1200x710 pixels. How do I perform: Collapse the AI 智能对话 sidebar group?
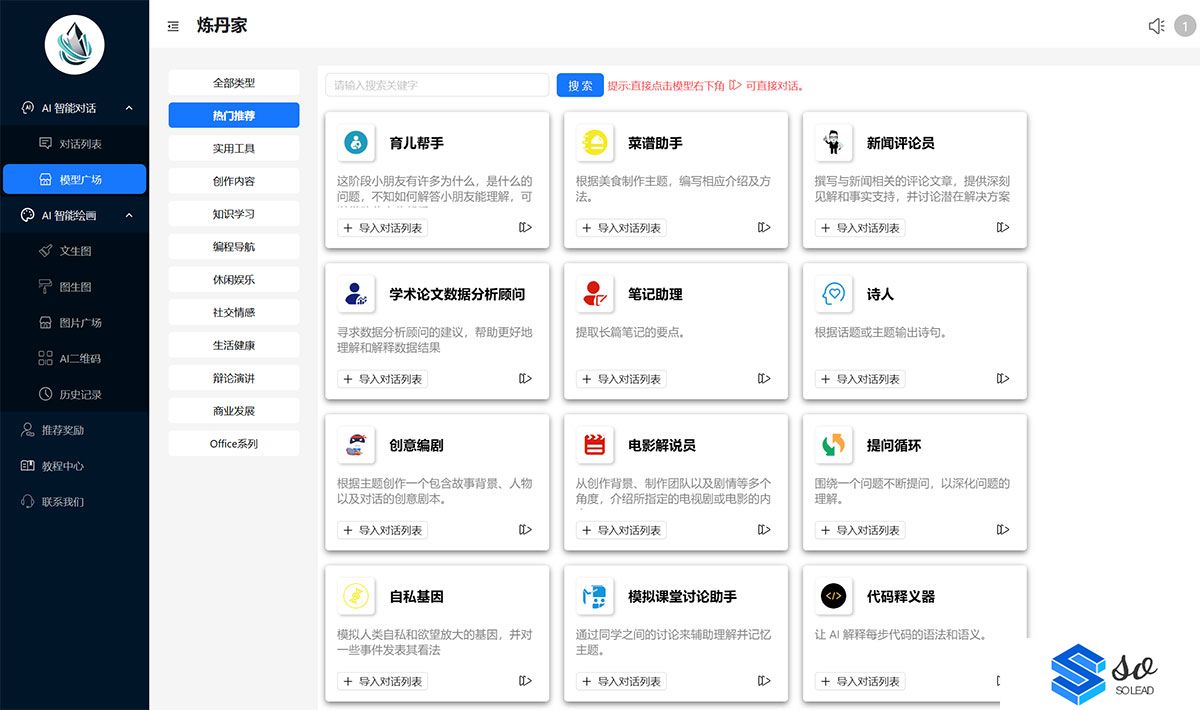click(74, 108)
